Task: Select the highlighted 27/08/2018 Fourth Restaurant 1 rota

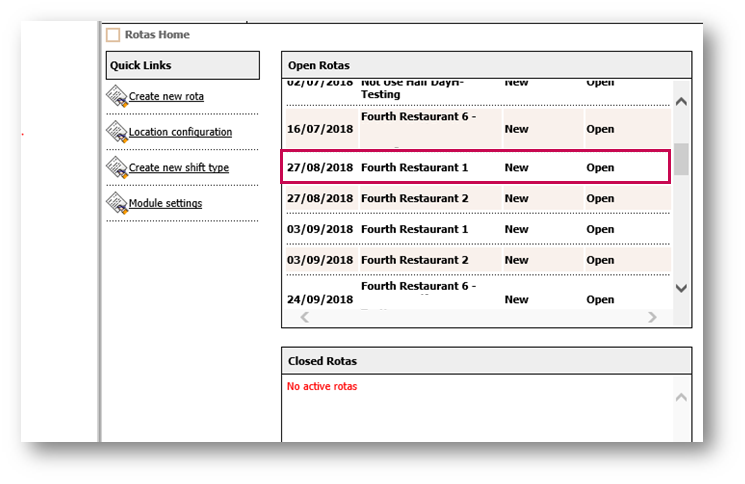Action: [414, 168]
